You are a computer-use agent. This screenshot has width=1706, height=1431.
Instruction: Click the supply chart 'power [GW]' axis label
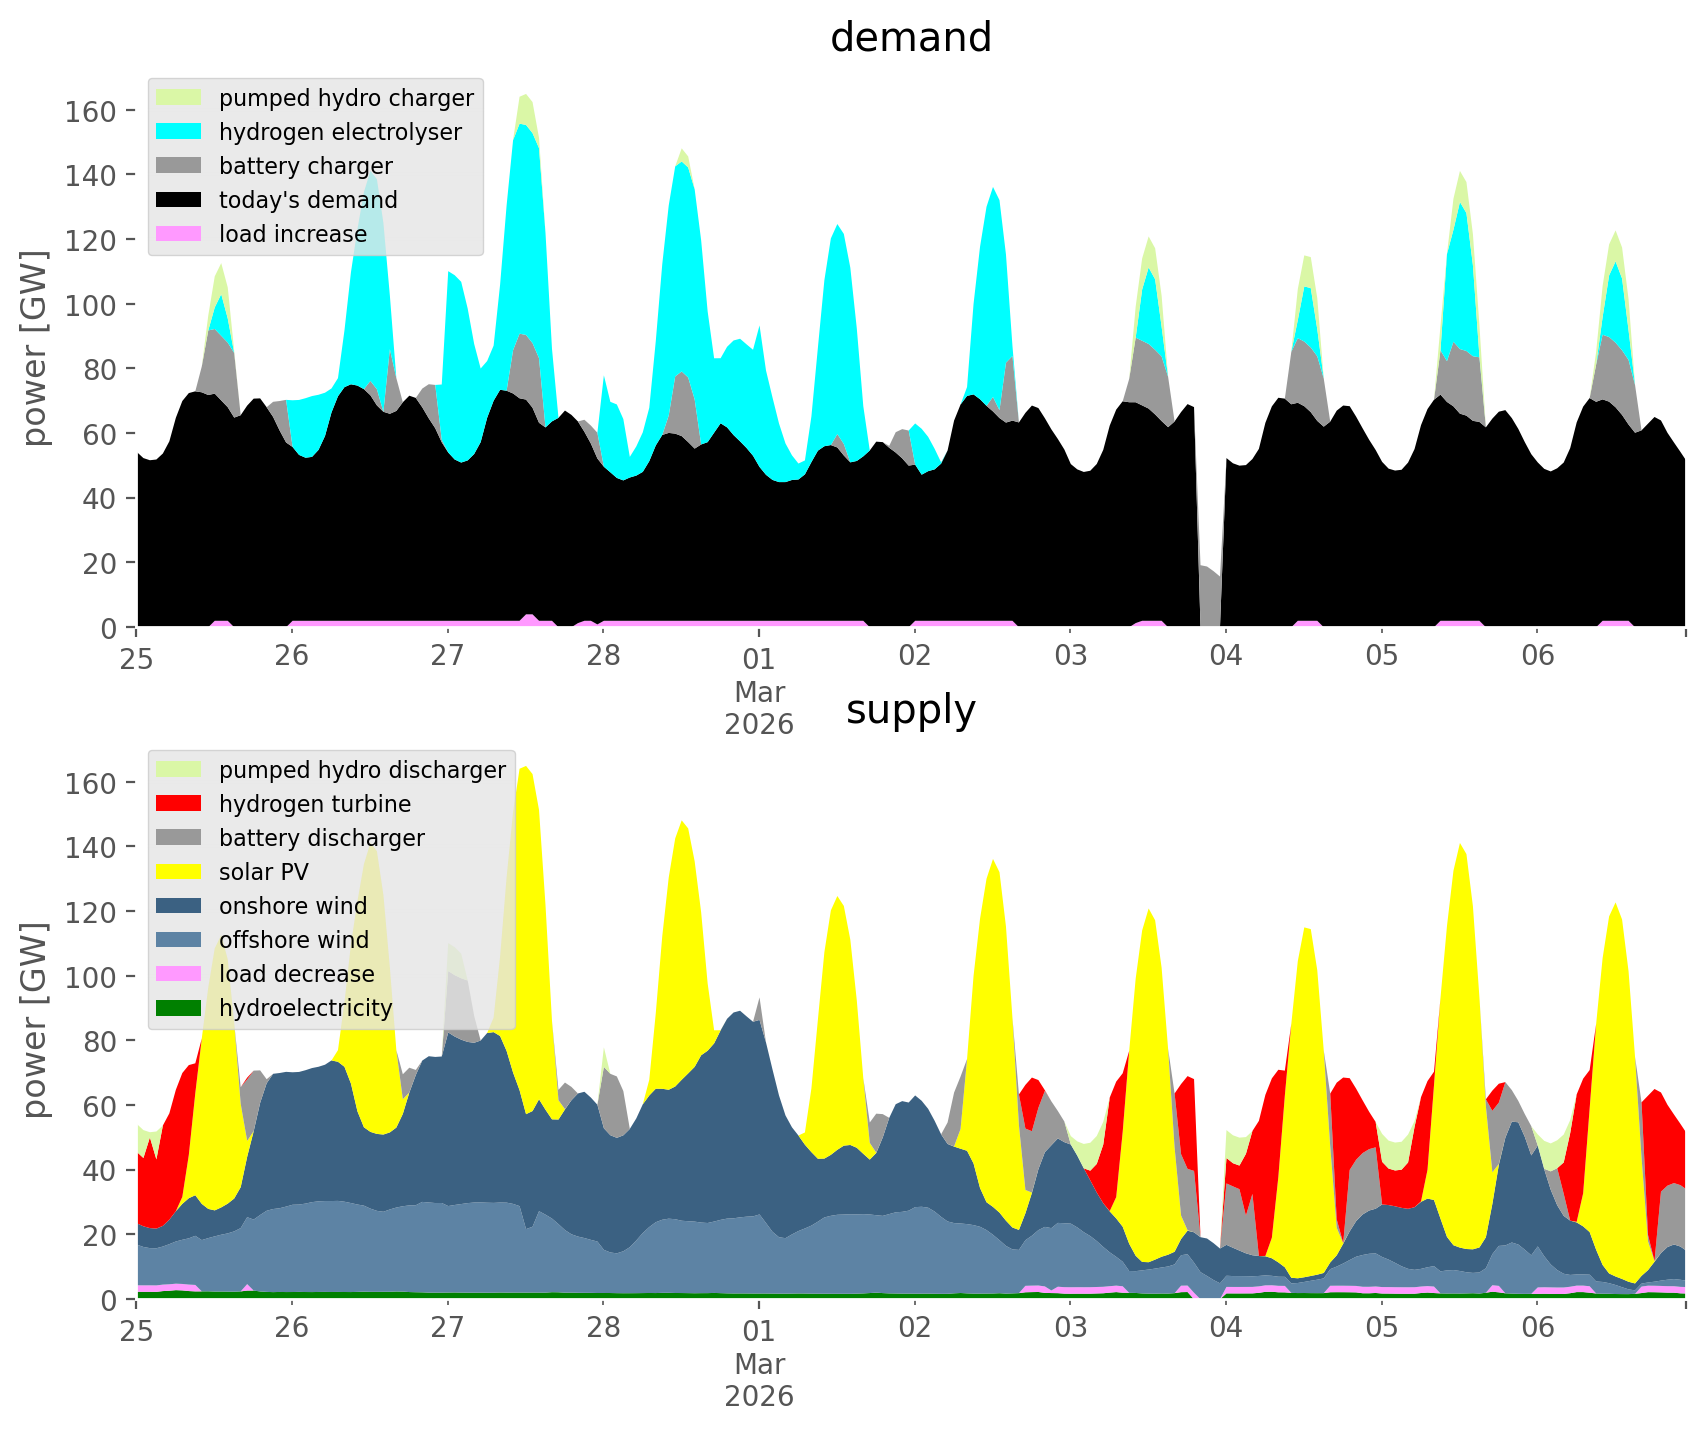coord(35,1020)
